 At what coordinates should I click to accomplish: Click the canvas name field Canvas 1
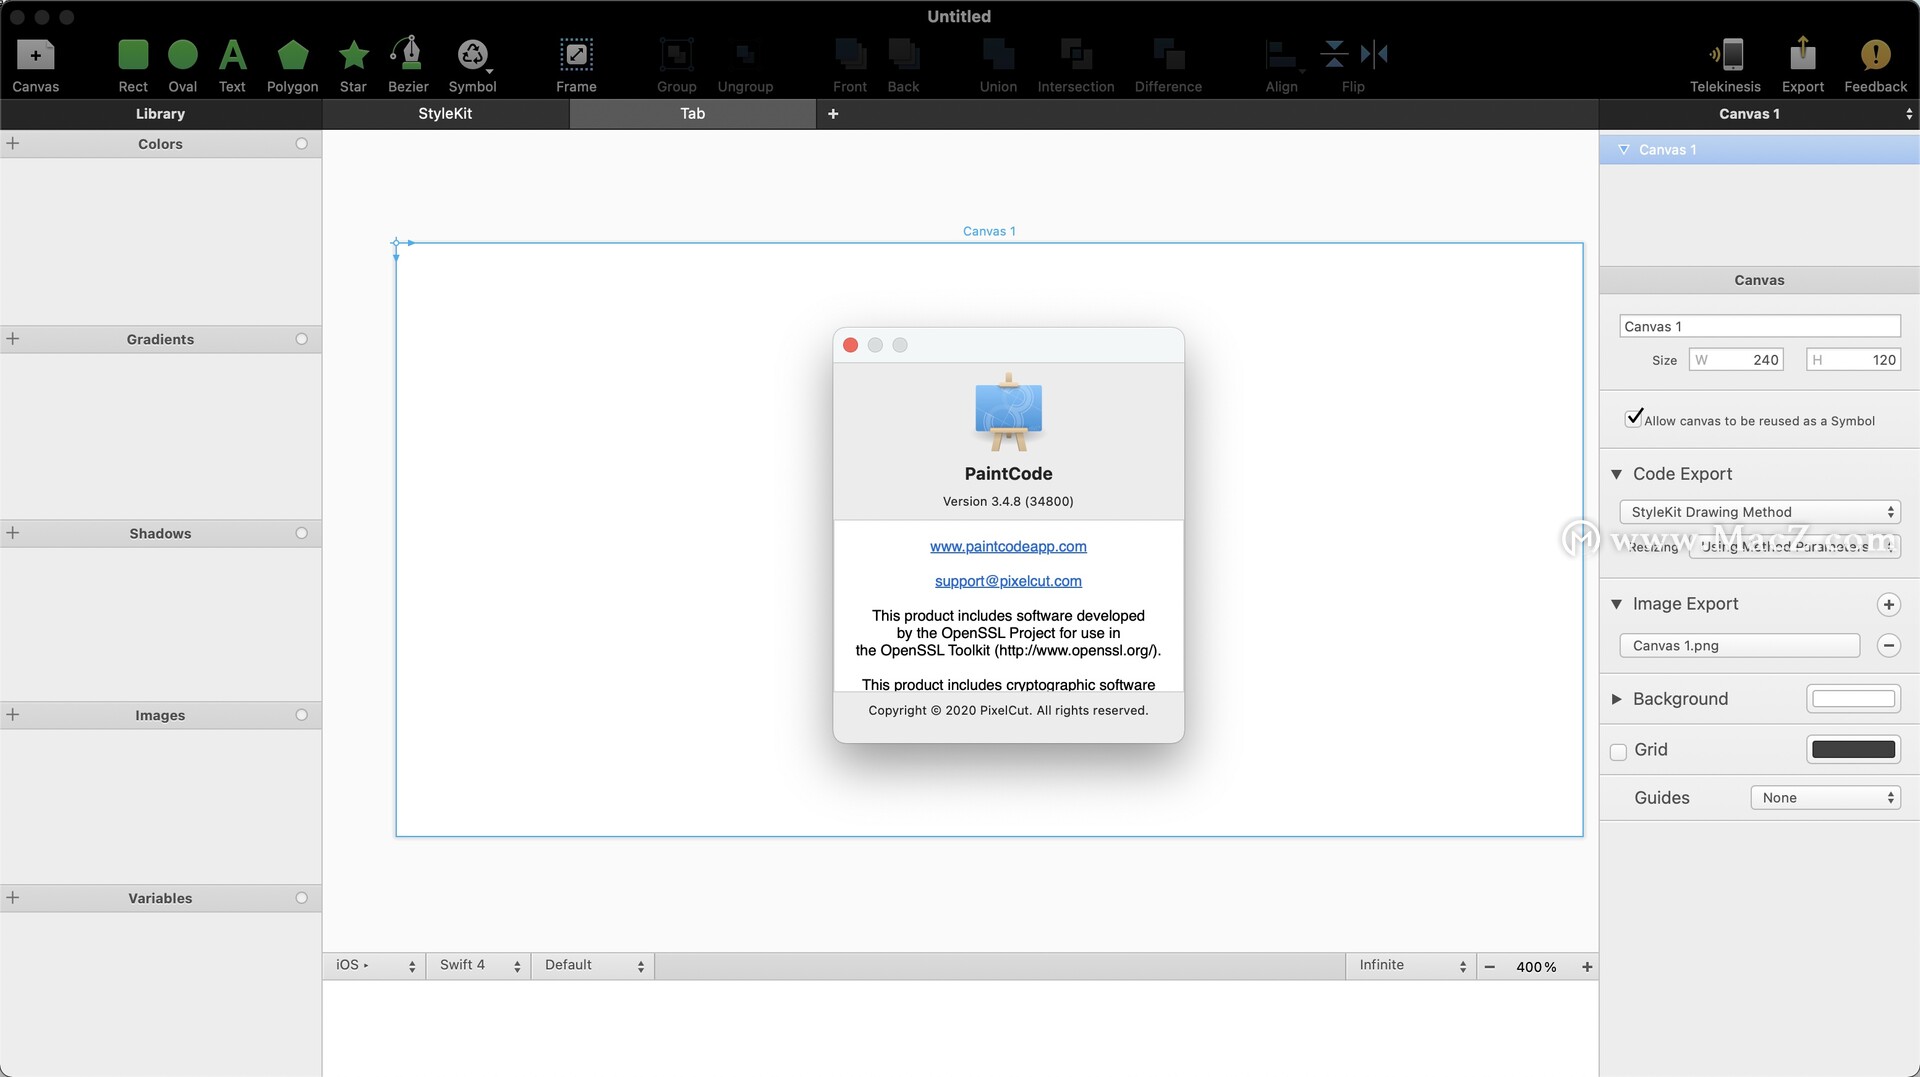coord(1759,327)
